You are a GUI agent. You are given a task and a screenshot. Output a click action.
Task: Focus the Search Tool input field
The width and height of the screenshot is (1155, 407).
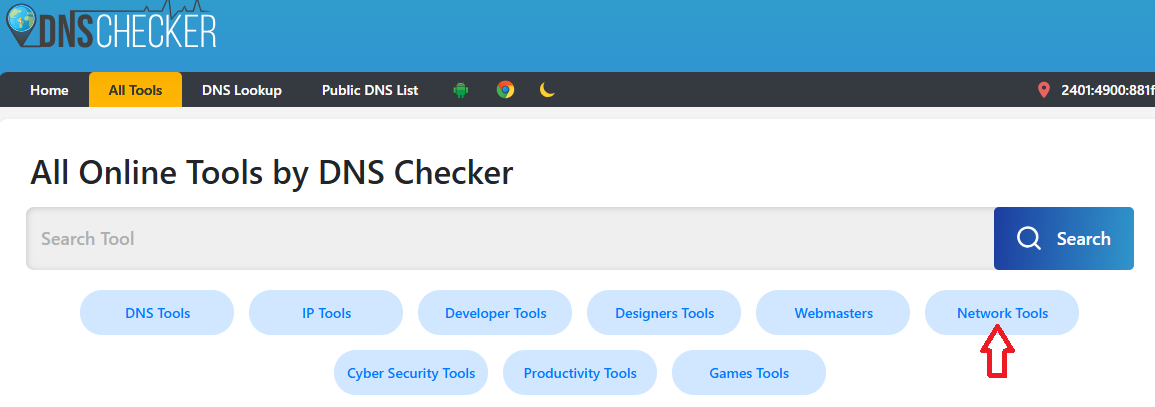[510, 238]
